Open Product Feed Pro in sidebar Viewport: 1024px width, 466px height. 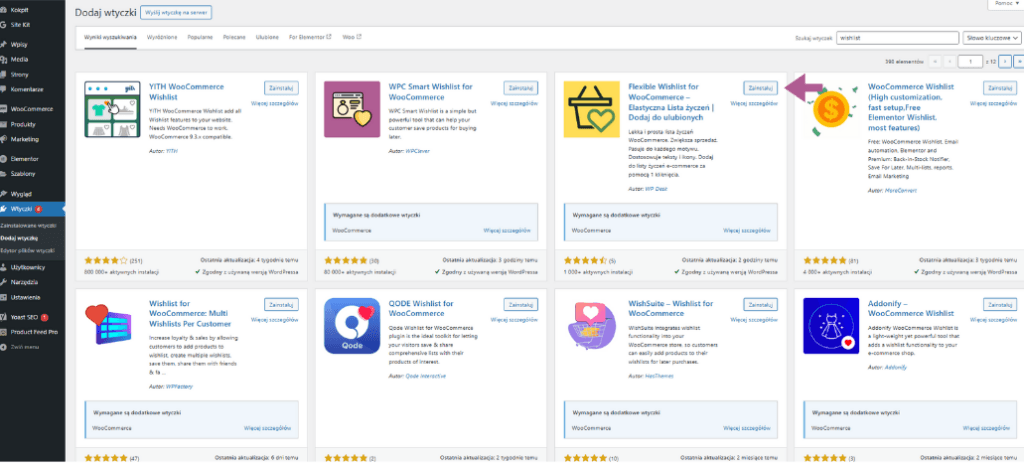click(33, 332)
